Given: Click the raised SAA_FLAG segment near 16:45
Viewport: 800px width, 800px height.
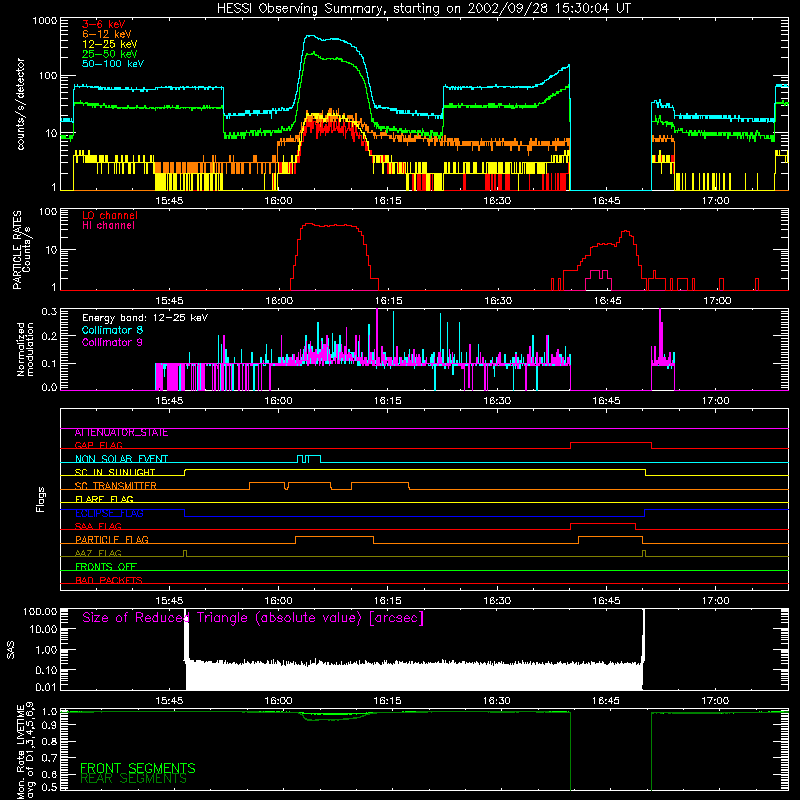Looking at the screenshot, I should click(603, 524).
